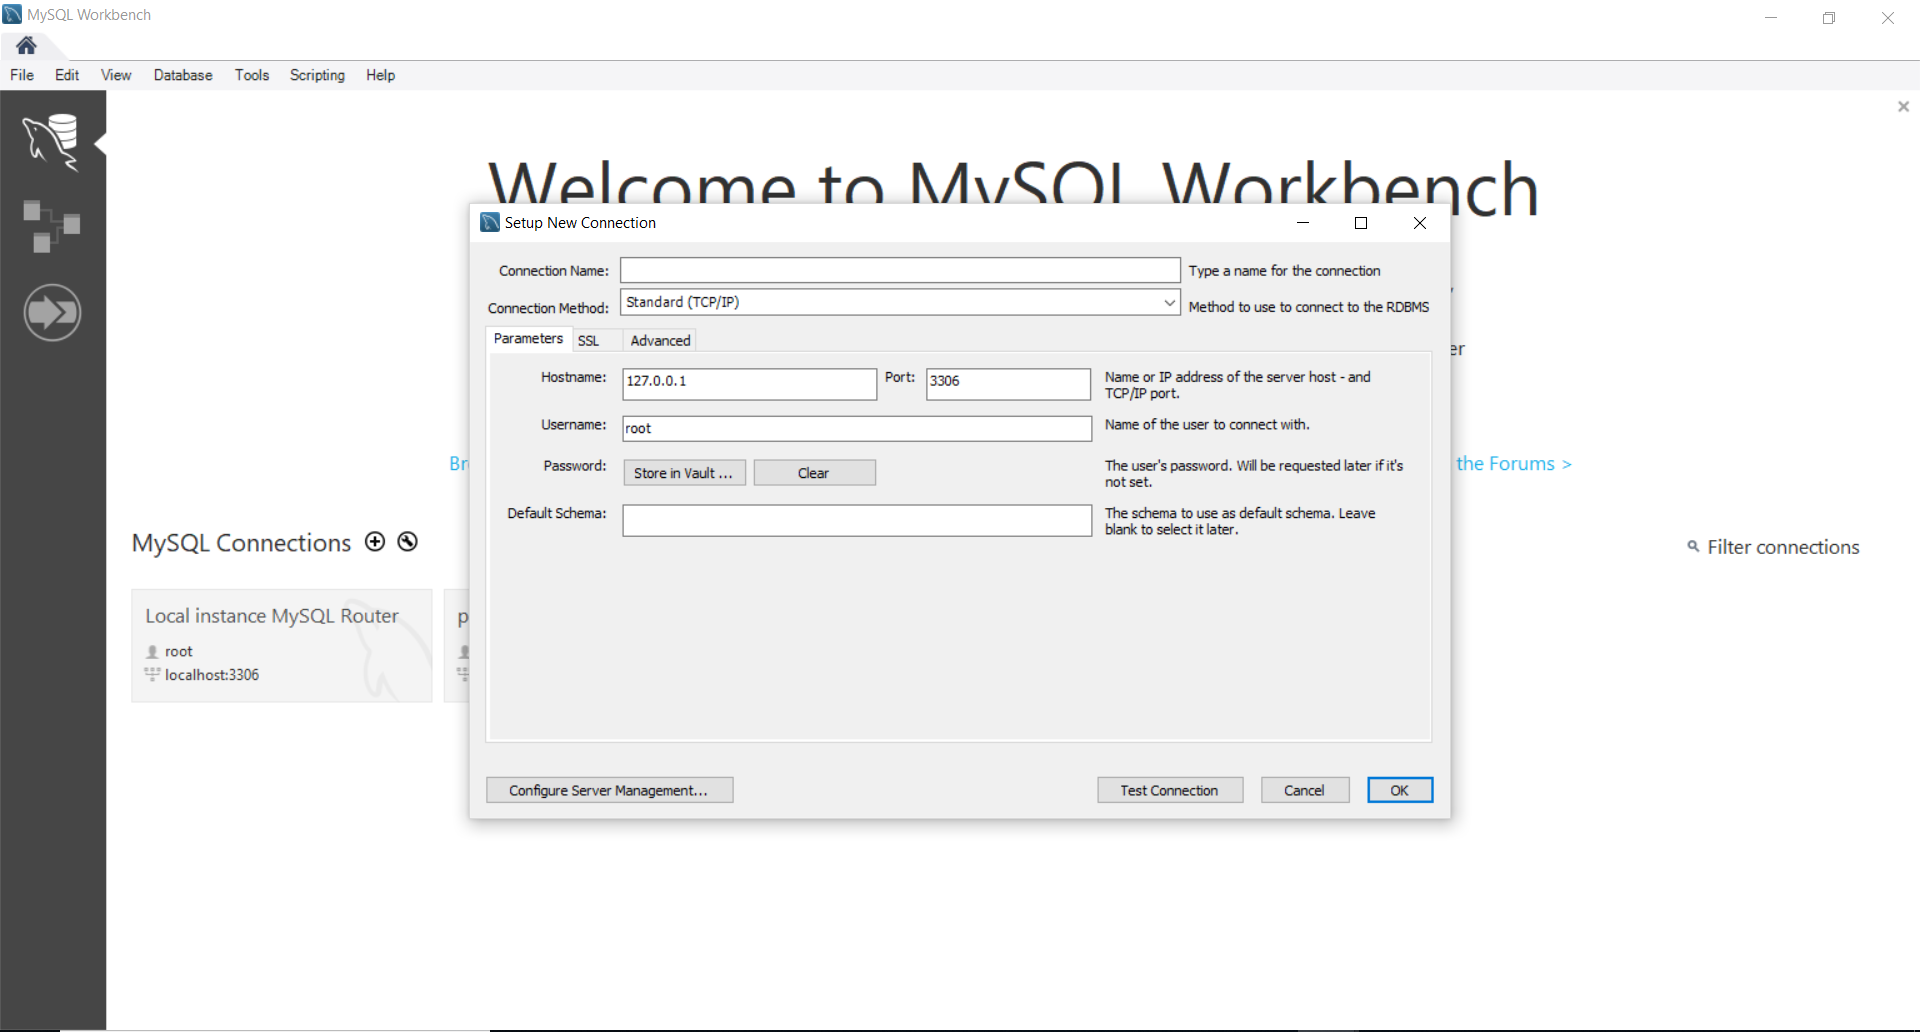
Task: Follow the Forums link
Action: (1514, 464)
